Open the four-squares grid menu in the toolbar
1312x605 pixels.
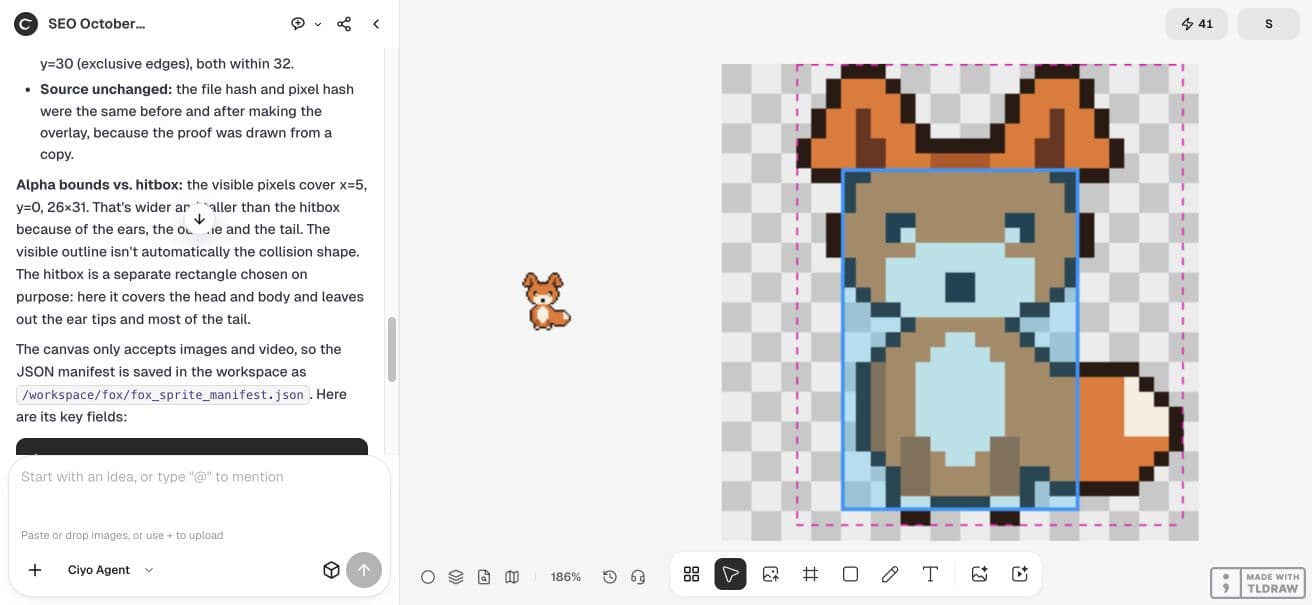click(x=691, y=574)
